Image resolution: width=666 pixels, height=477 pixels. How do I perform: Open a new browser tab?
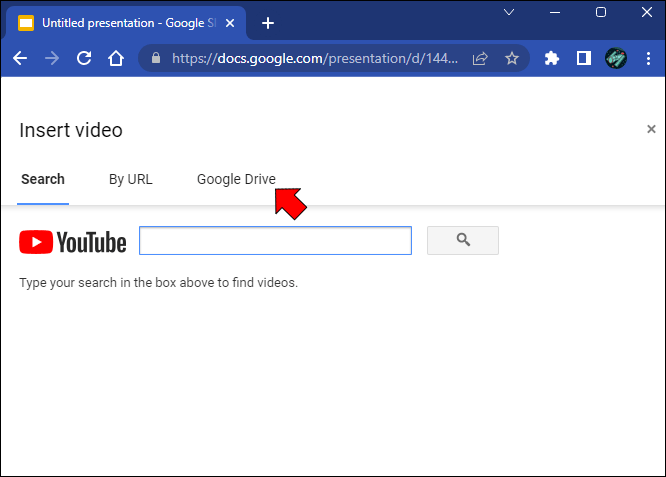click(268, 23)
